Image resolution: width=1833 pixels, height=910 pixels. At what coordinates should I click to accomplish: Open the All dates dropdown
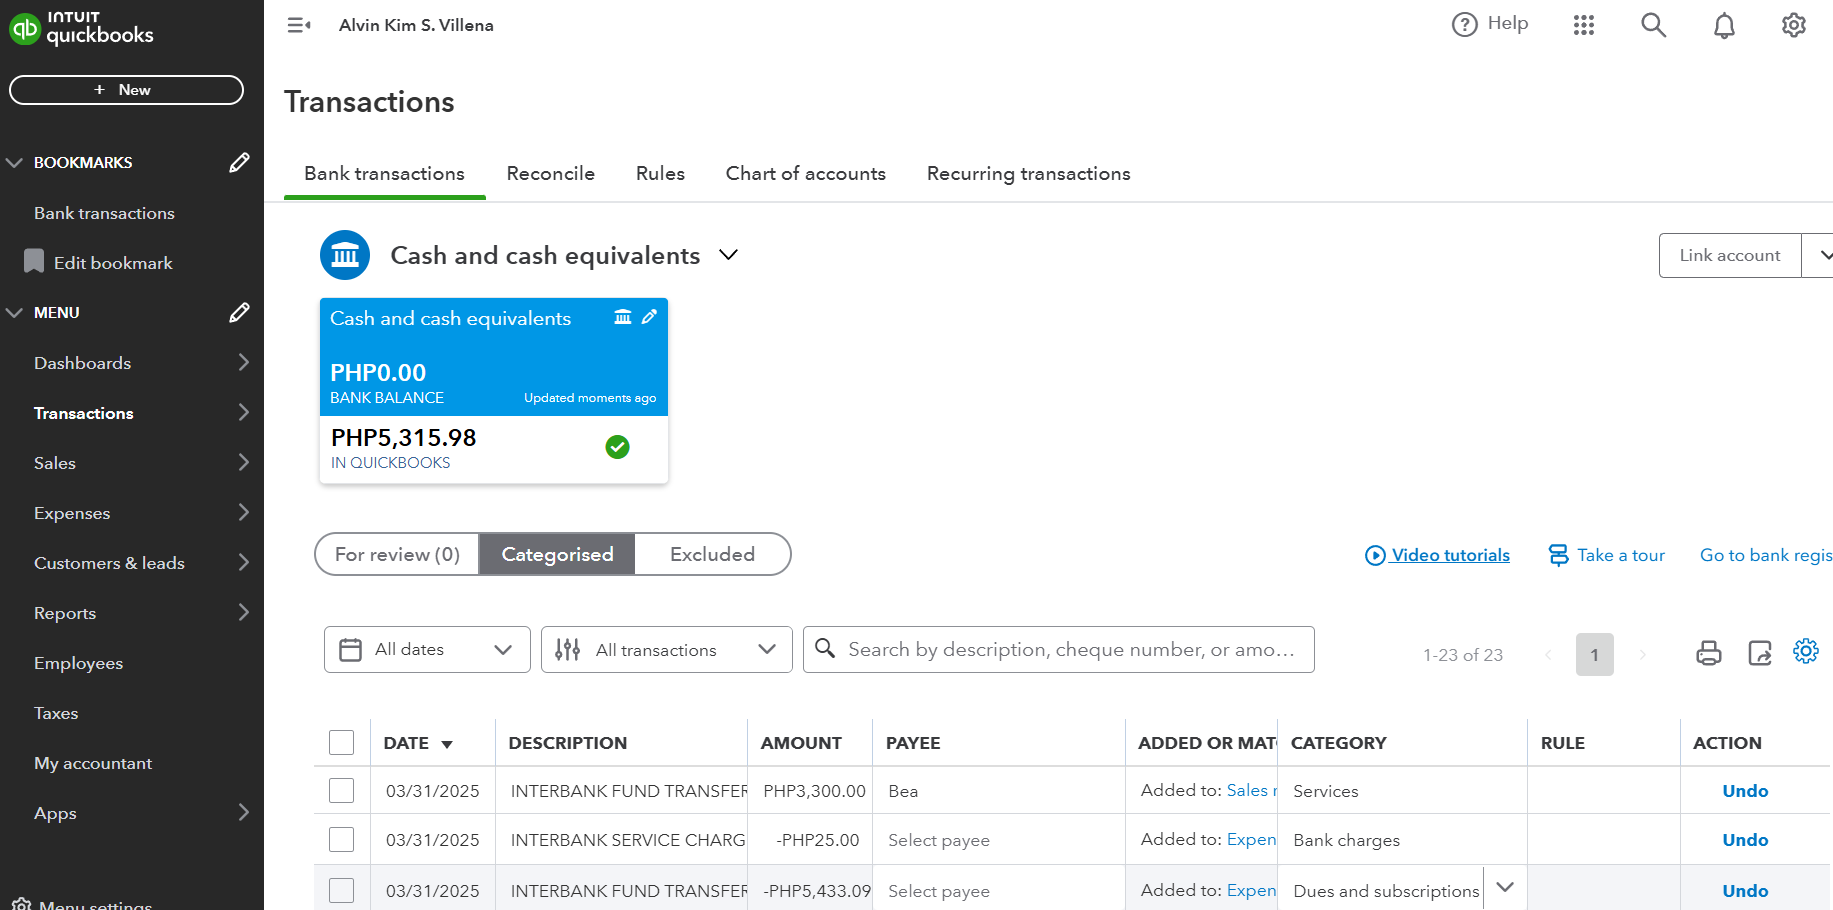(x=427, y=650)
